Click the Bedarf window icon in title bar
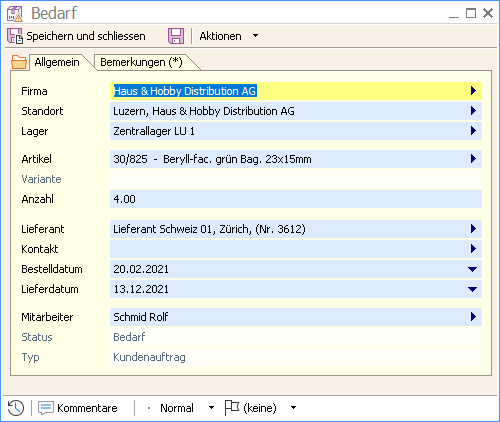This screenshot has height=422, width=500. pos(15,14)
